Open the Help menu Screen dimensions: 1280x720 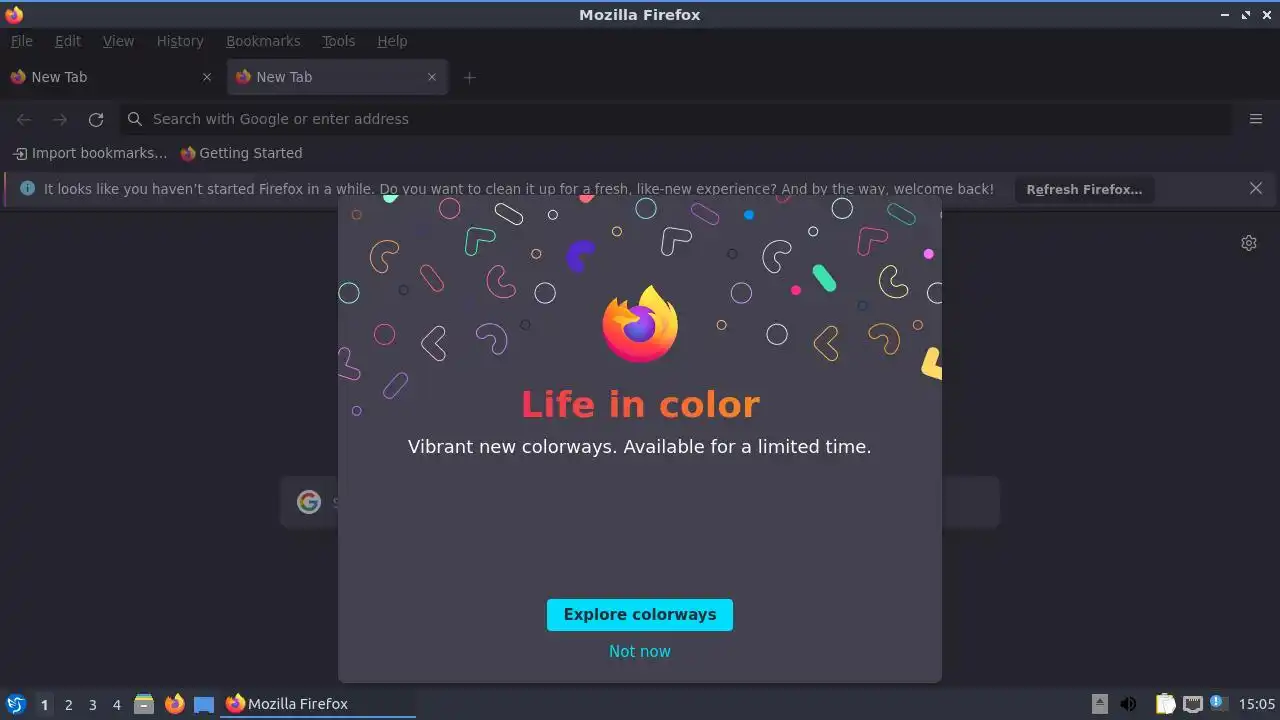[x=392, y=41]
